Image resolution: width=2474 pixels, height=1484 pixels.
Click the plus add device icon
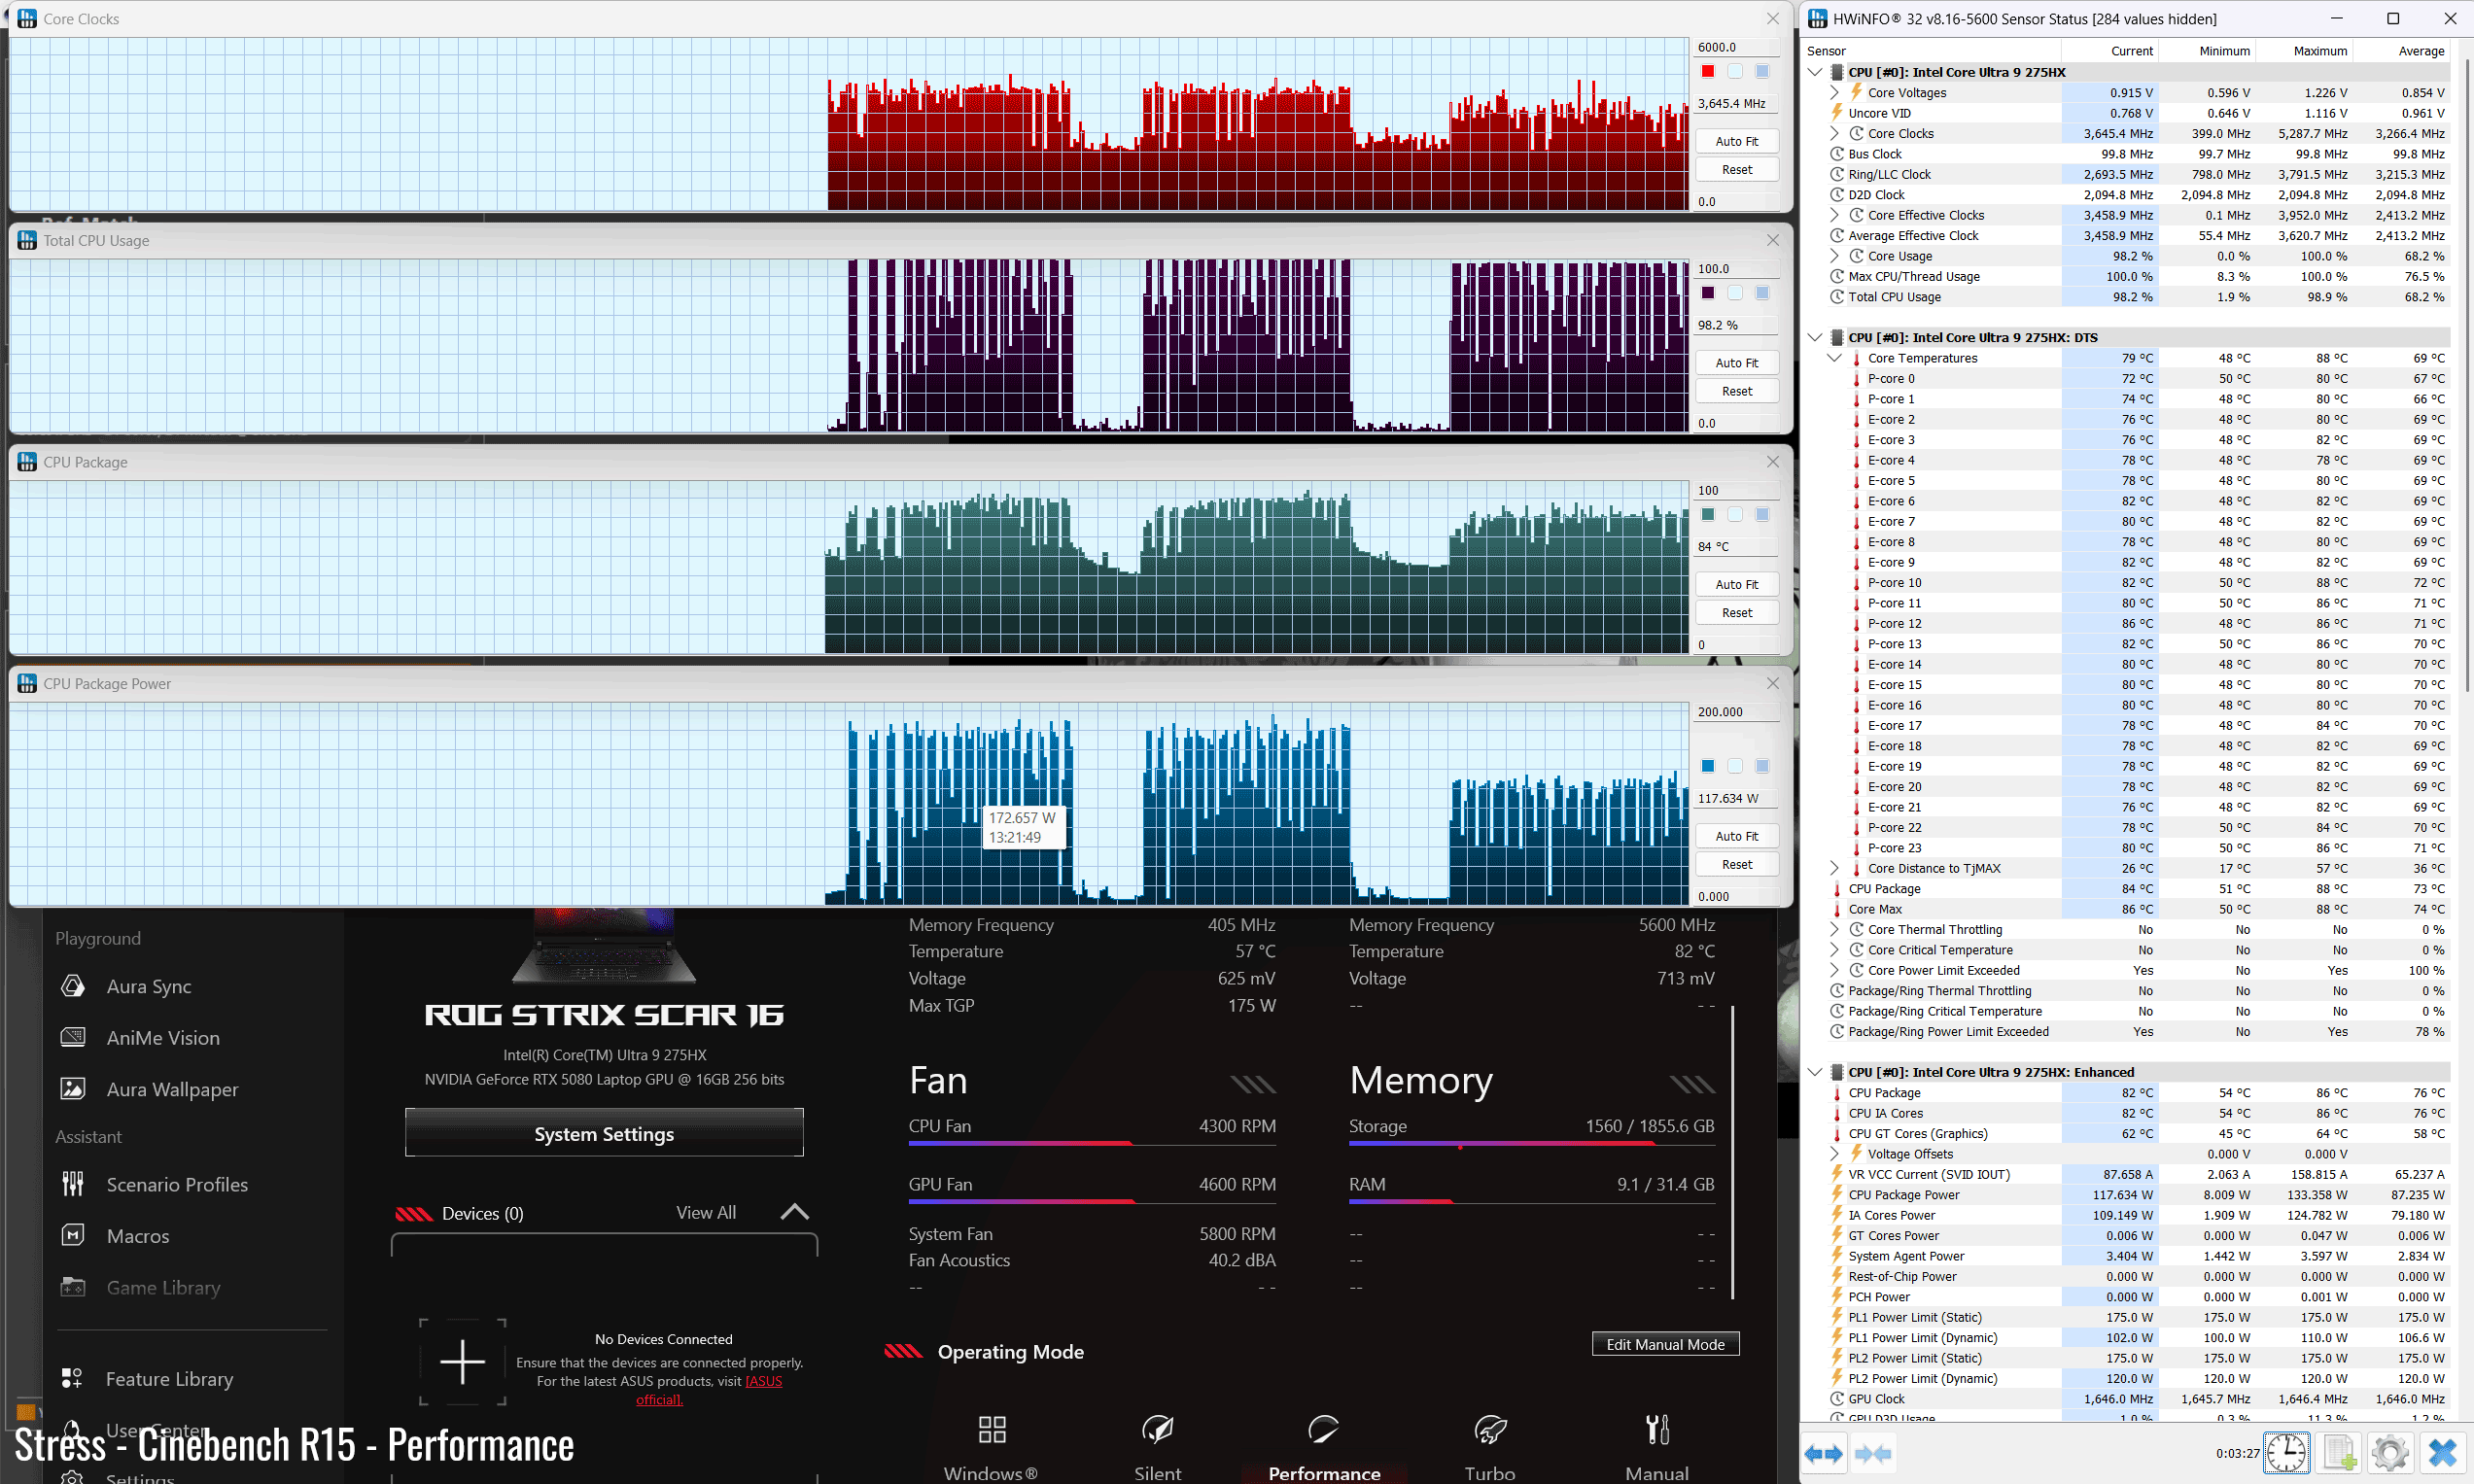pos(462,1362)
